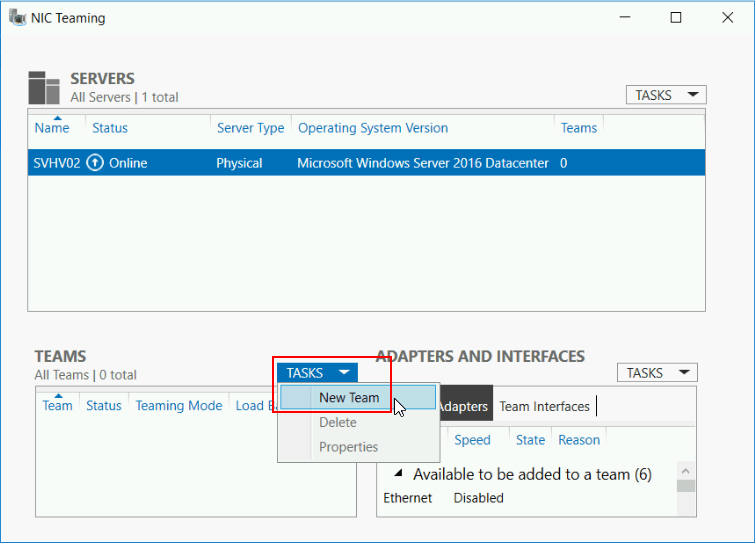This screenshot has height=543, width=755.
Task: Click the adapters list scrollbar up arrow
Action: tap(686, 471)
